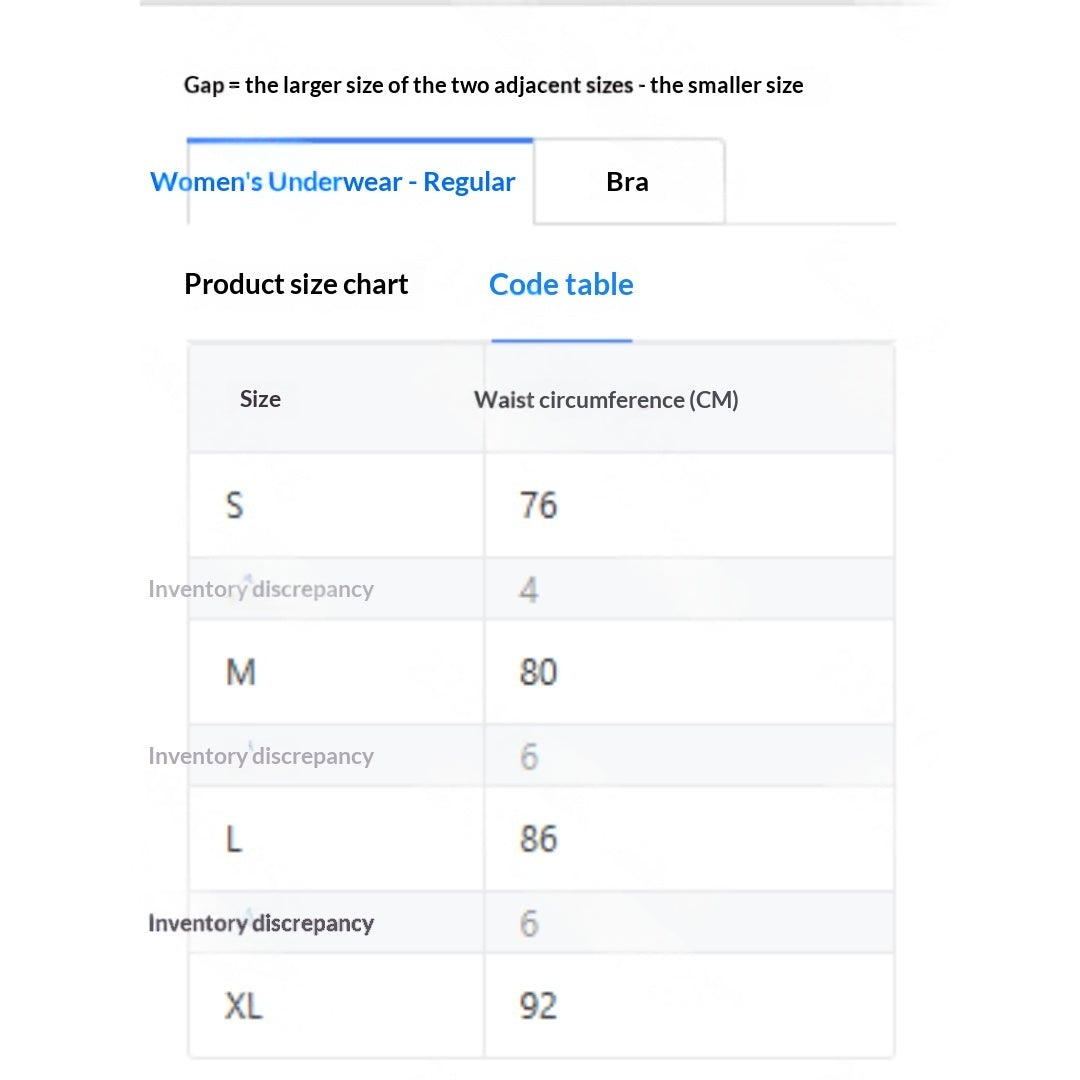Screen dimensions: 1080x1080
Task: Click Inventory discrepancy label below M
Action: [261, 756]
